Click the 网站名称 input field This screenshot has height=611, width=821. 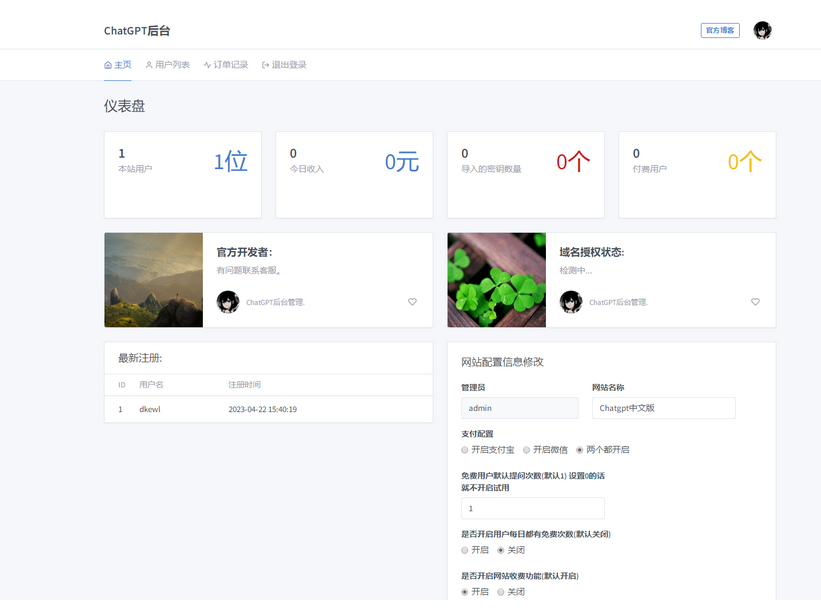(664, 408)
